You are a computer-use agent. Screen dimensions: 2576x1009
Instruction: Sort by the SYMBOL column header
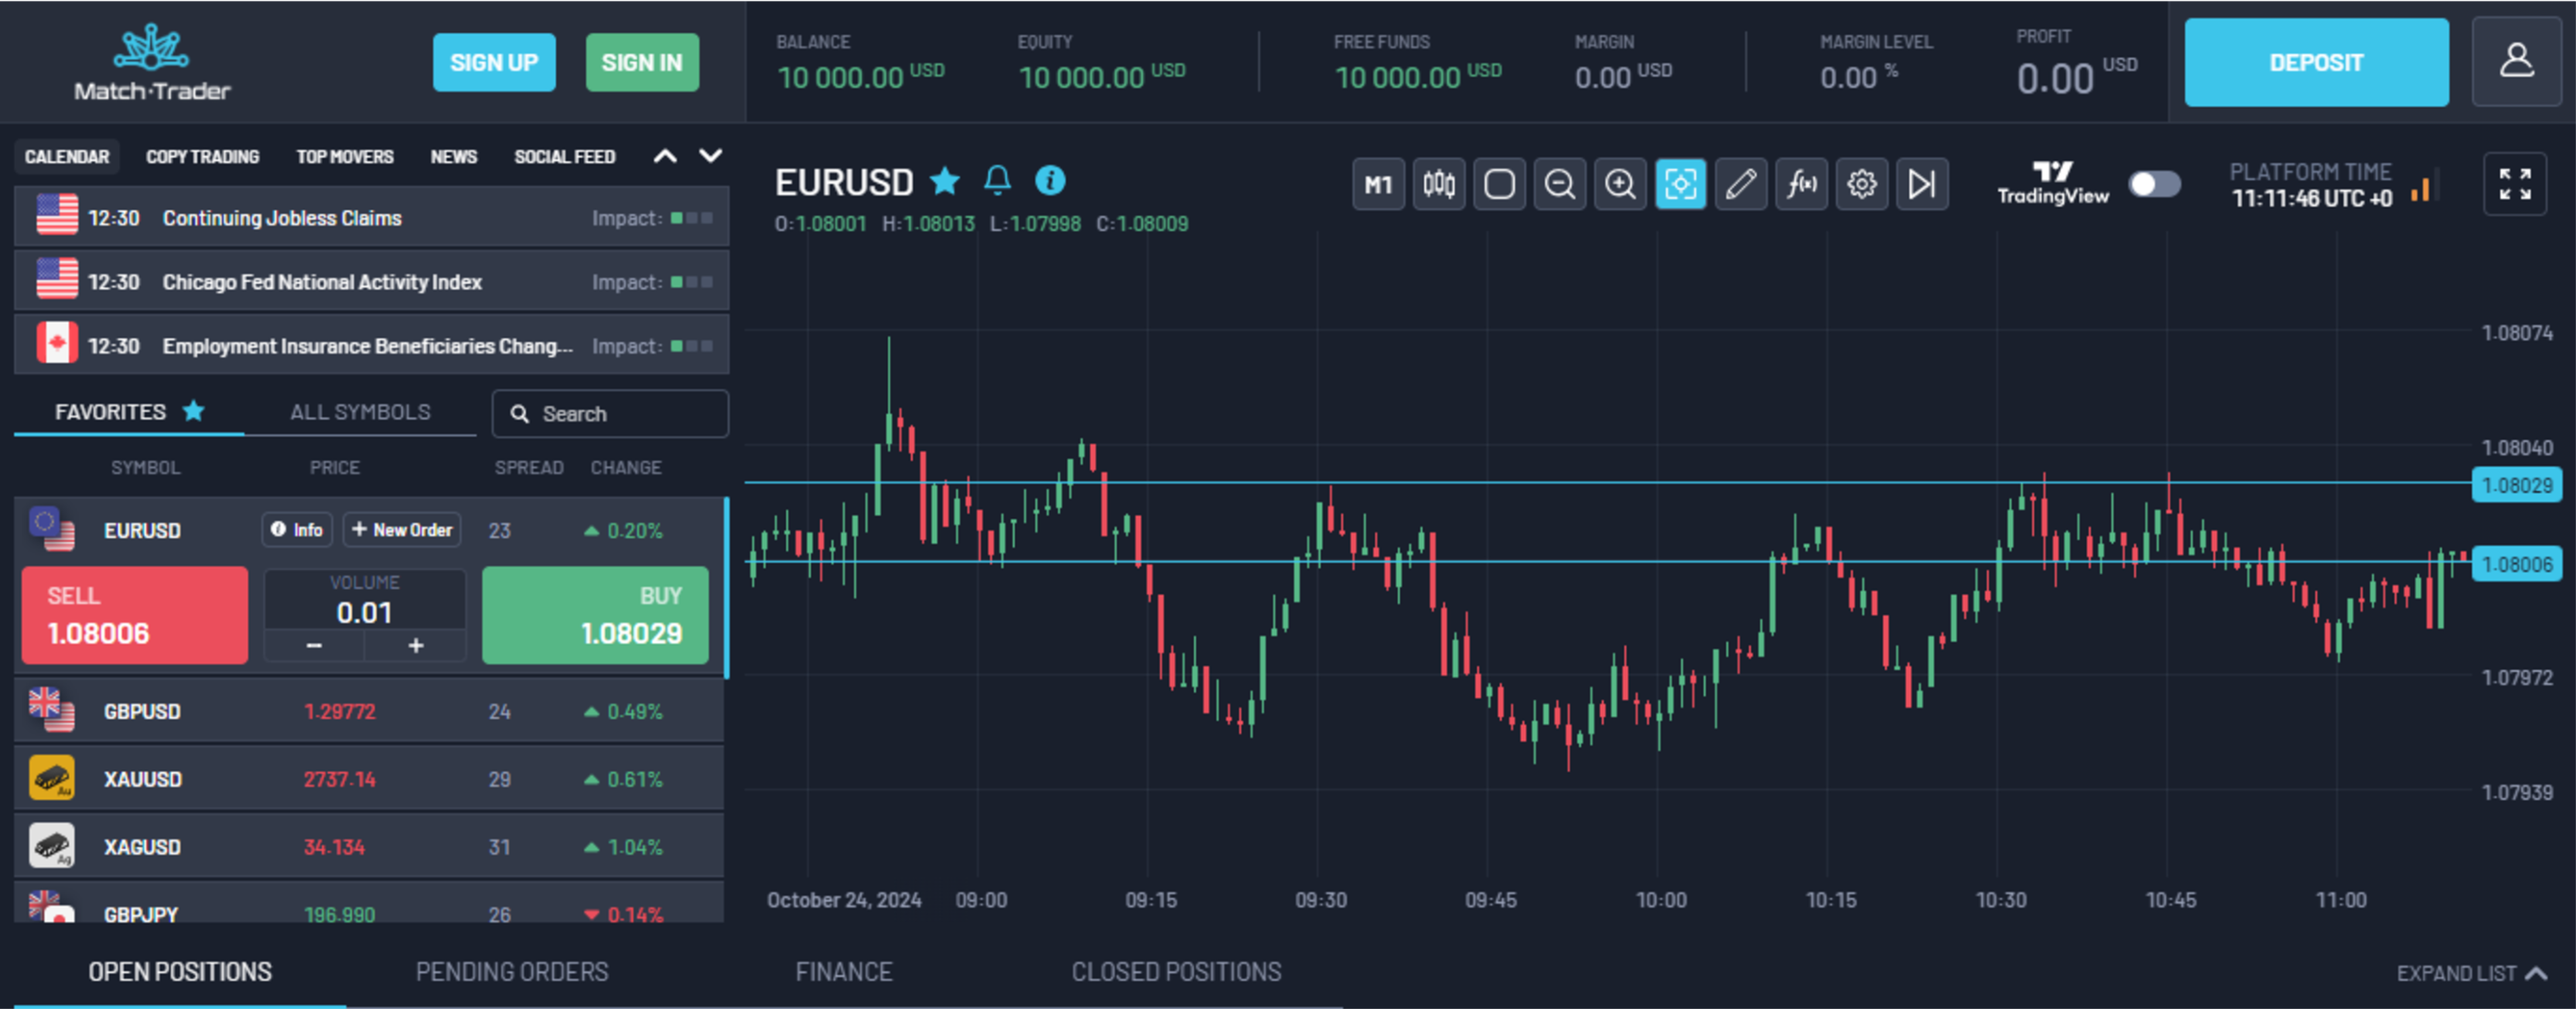(x=146, y=467)
